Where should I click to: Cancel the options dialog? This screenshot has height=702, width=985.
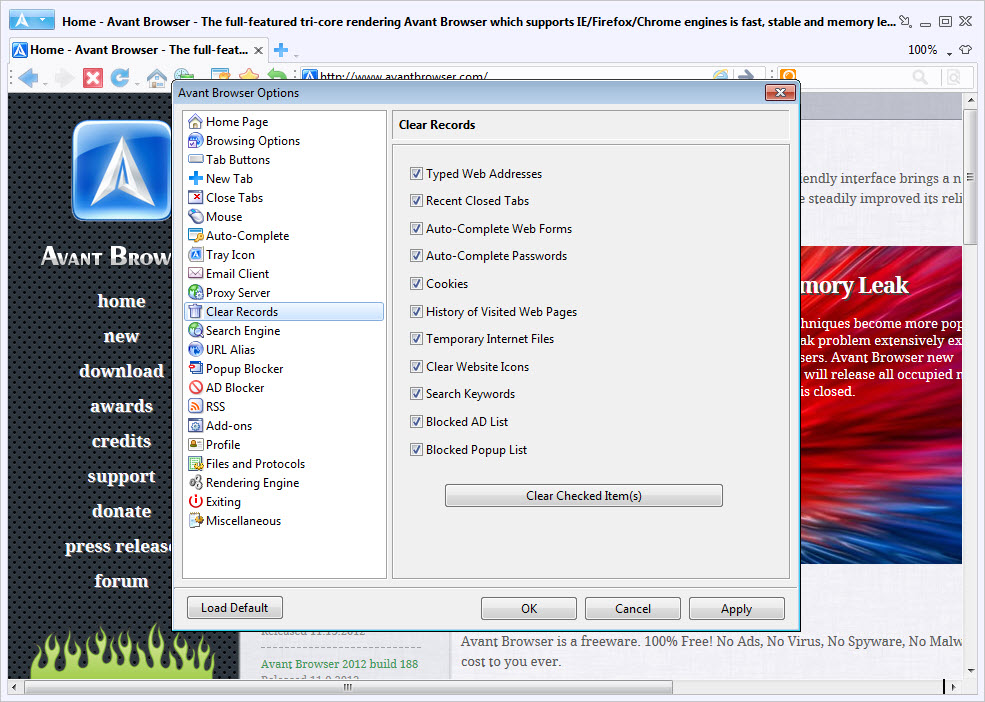633,608
